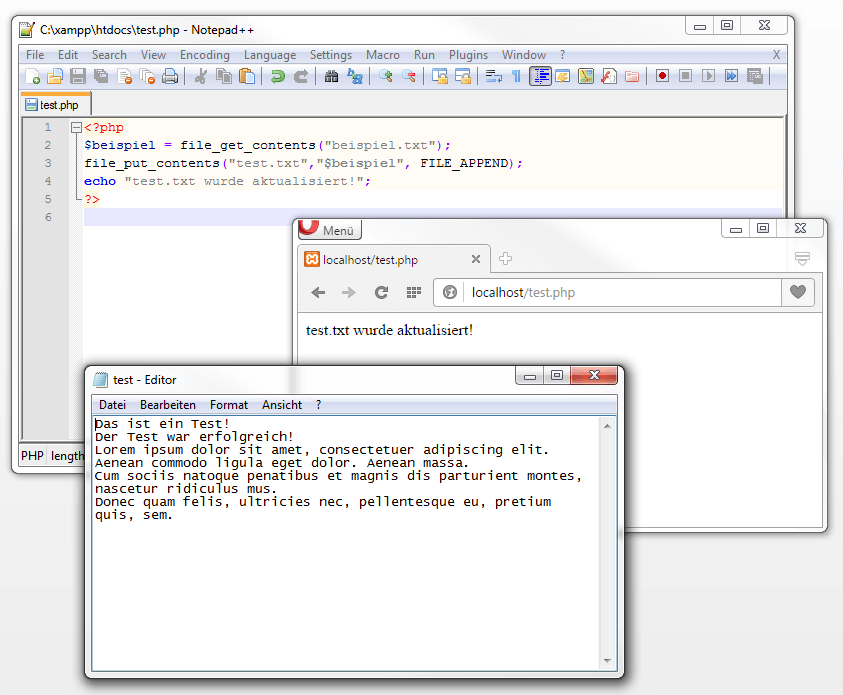Open Find with the binoculars icon
This screenshot has height=695, width=843.
pyautogui.click(x=331, y=76)
